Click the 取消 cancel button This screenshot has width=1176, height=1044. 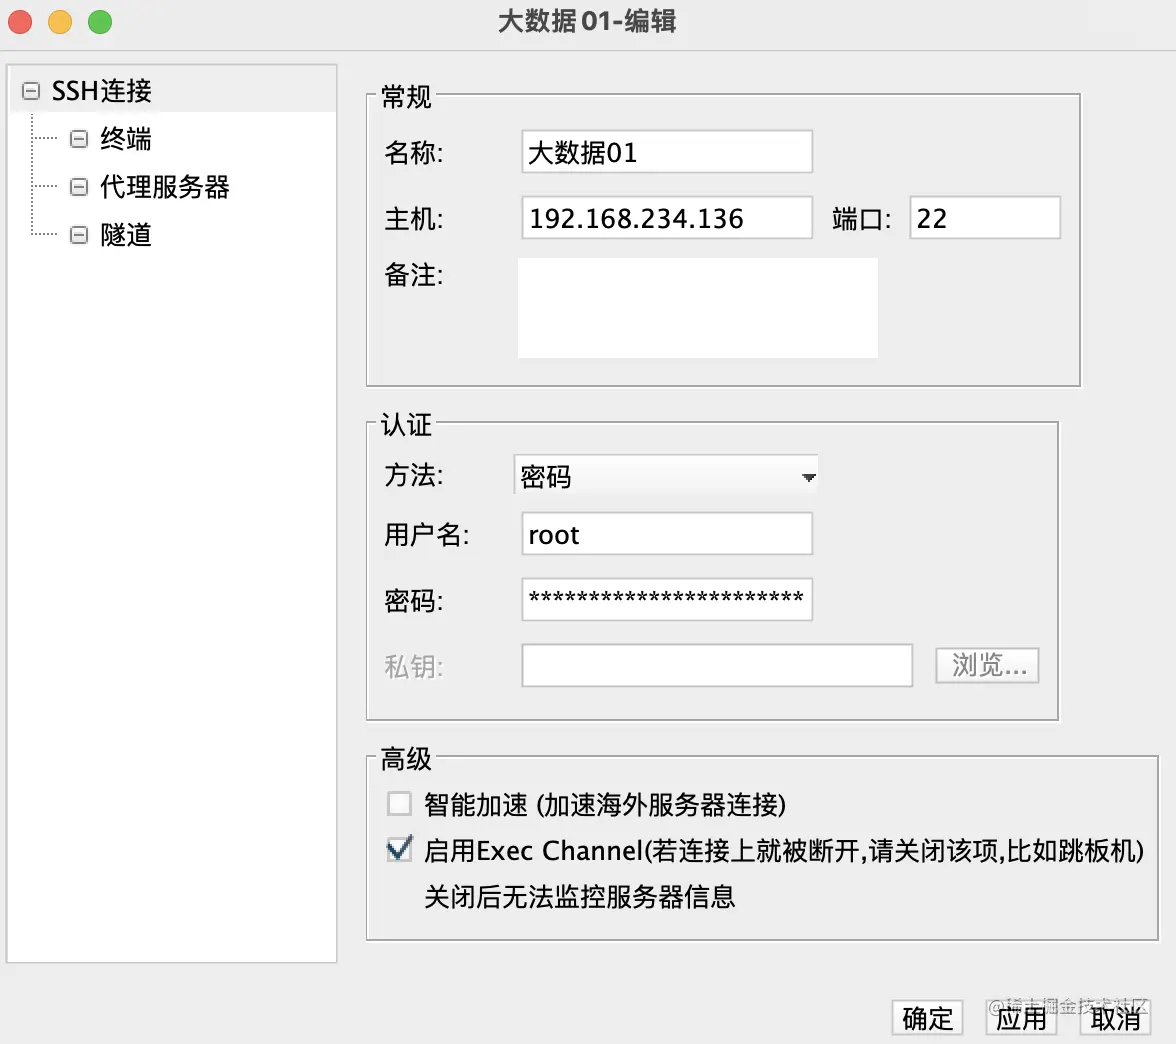[1115, 1018]
